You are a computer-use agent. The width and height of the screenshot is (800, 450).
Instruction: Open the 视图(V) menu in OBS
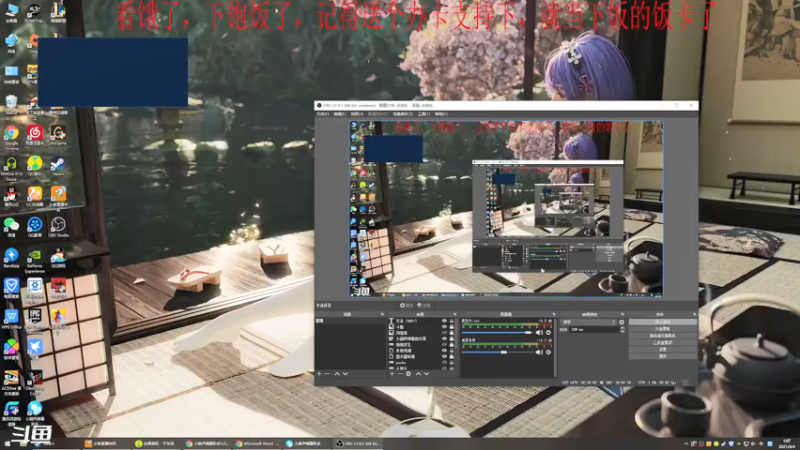(356, 114)
